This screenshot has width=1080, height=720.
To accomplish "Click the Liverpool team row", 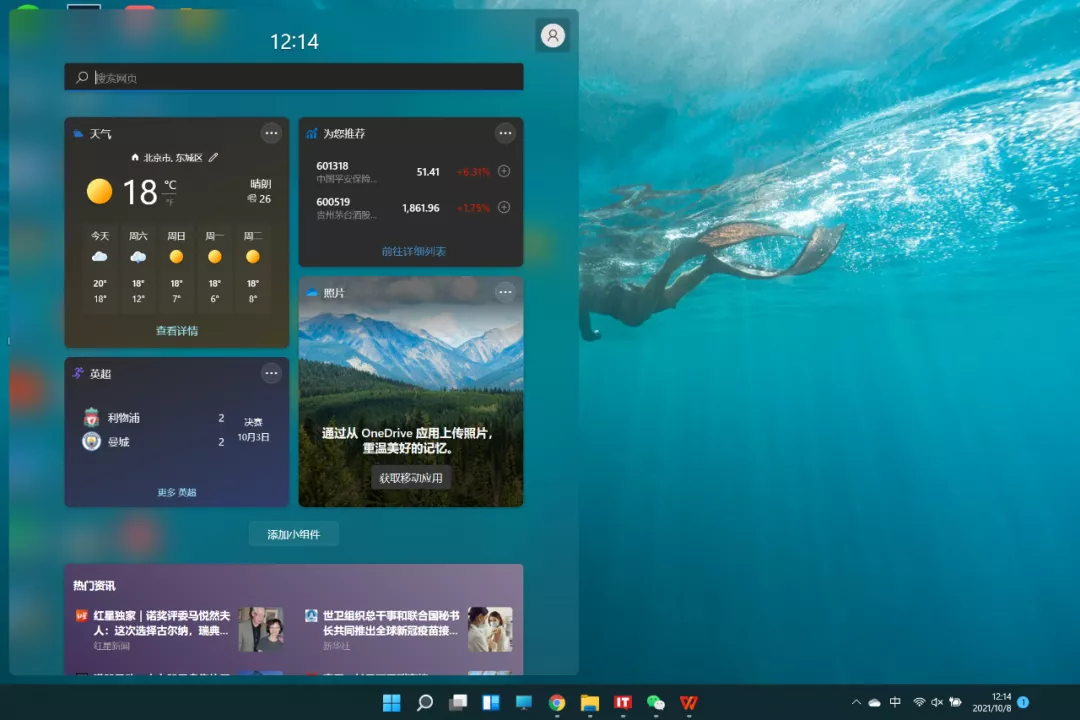I will pos(155,418).
